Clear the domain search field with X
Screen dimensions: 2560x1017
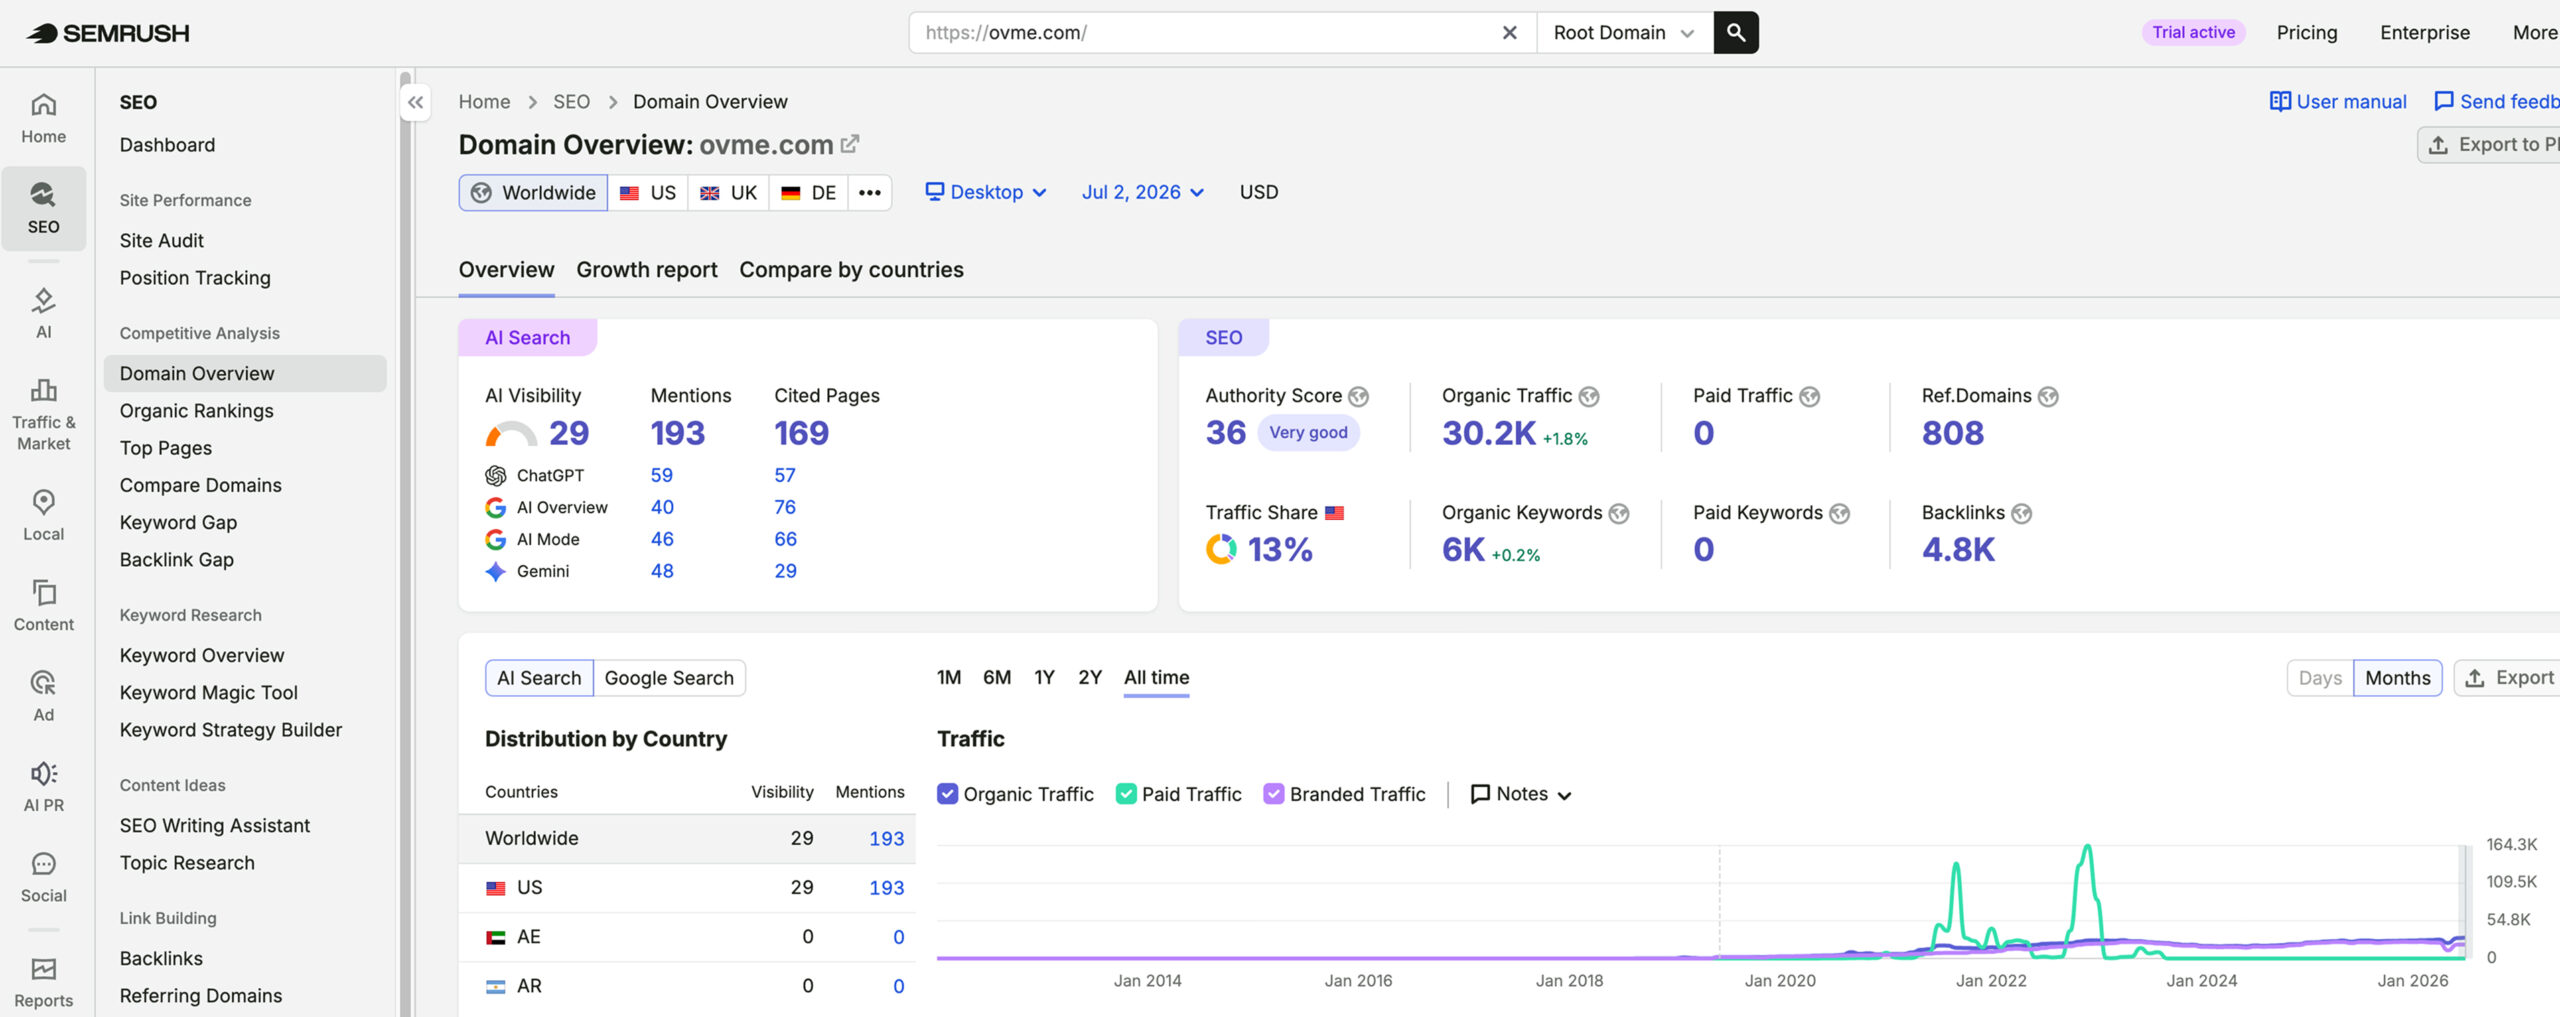click(1509, 33)
